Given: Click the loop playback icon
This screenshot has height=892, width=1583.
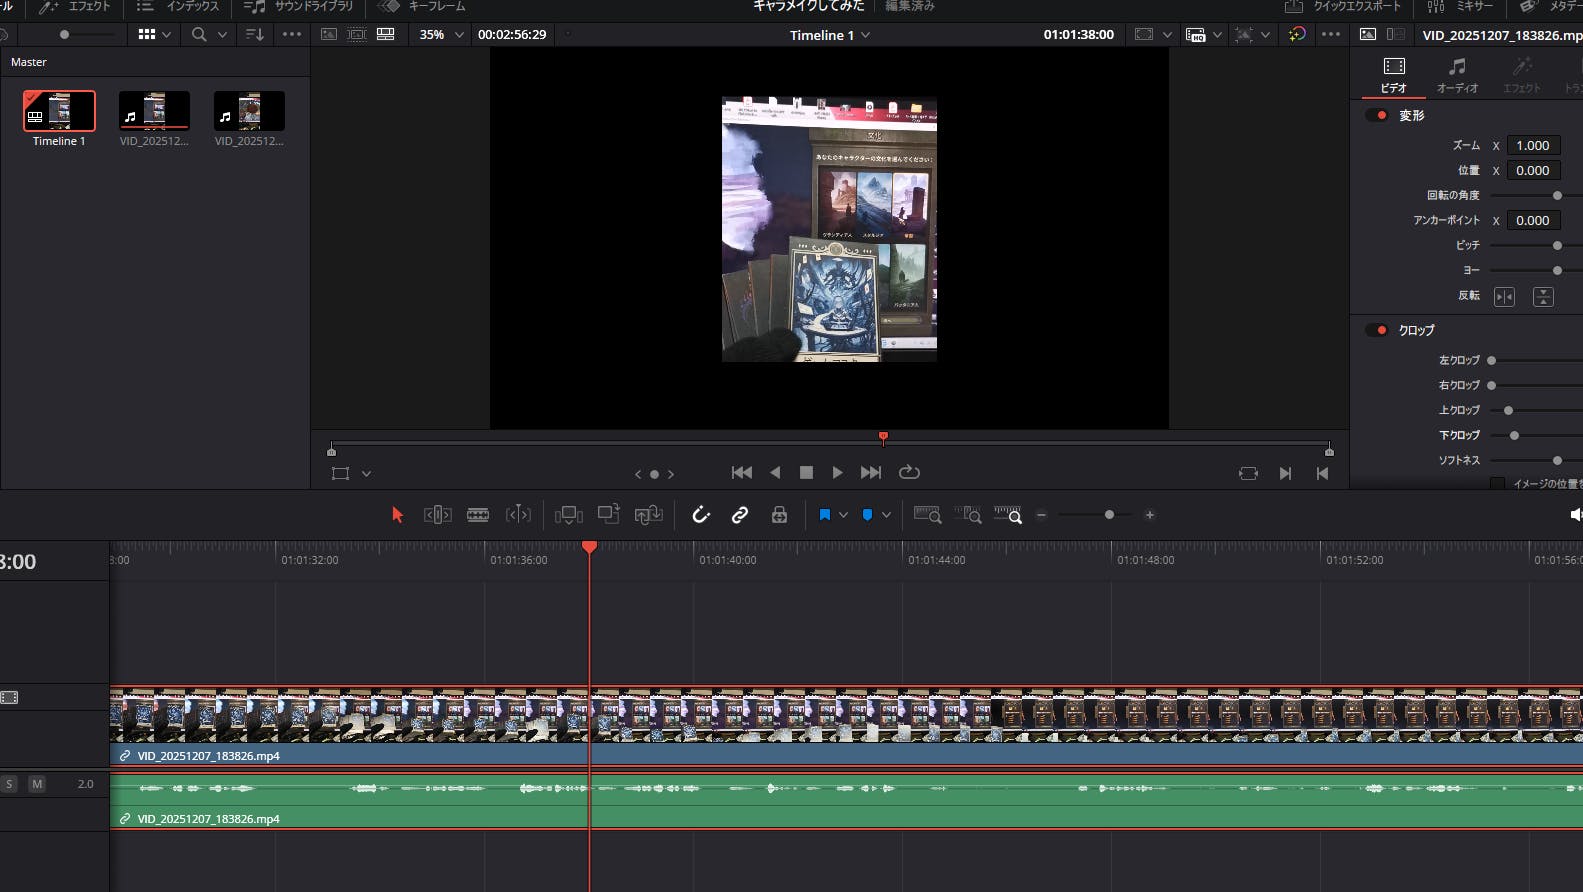Looking at the screenshot, I should pos(909,473).
